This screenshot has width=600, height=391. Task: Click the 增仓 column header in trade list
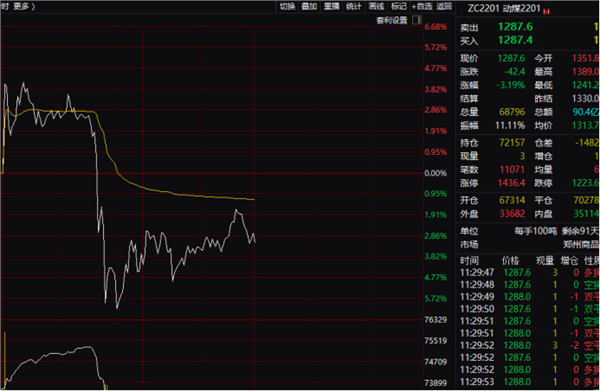tap(569, 261)
